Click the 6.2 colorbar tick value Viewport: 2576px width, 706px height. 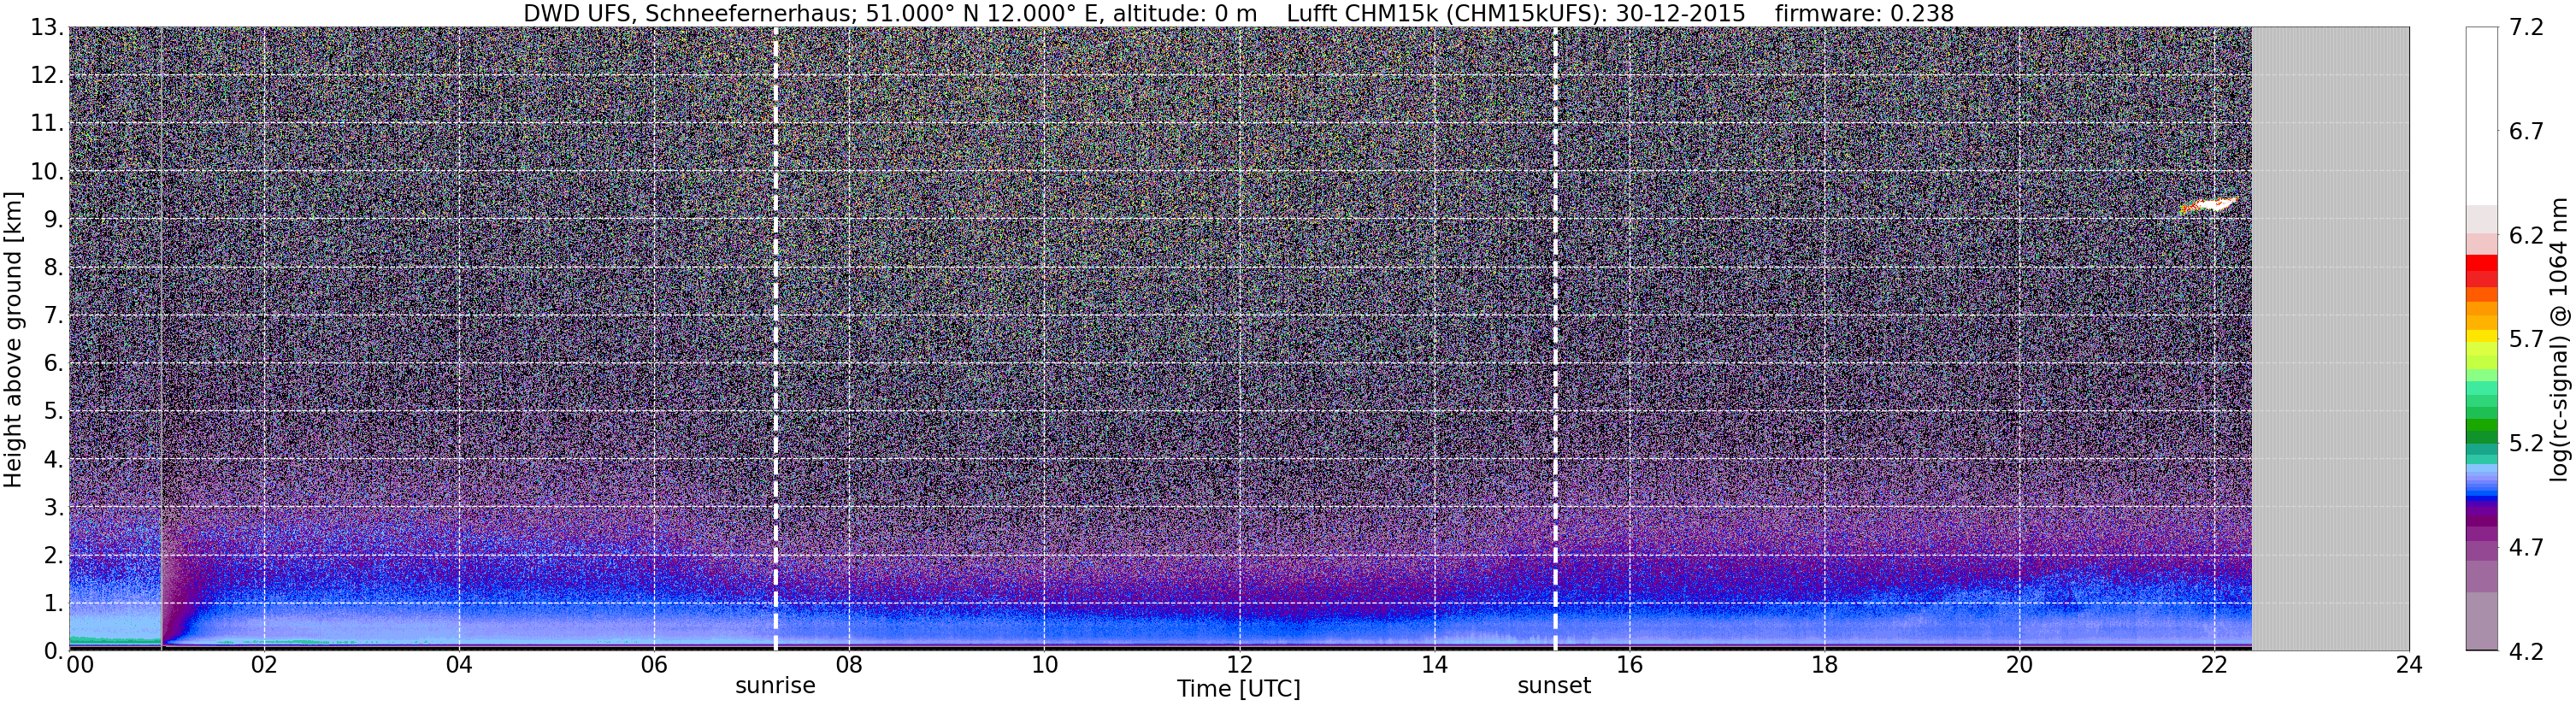click(2526, 236)
